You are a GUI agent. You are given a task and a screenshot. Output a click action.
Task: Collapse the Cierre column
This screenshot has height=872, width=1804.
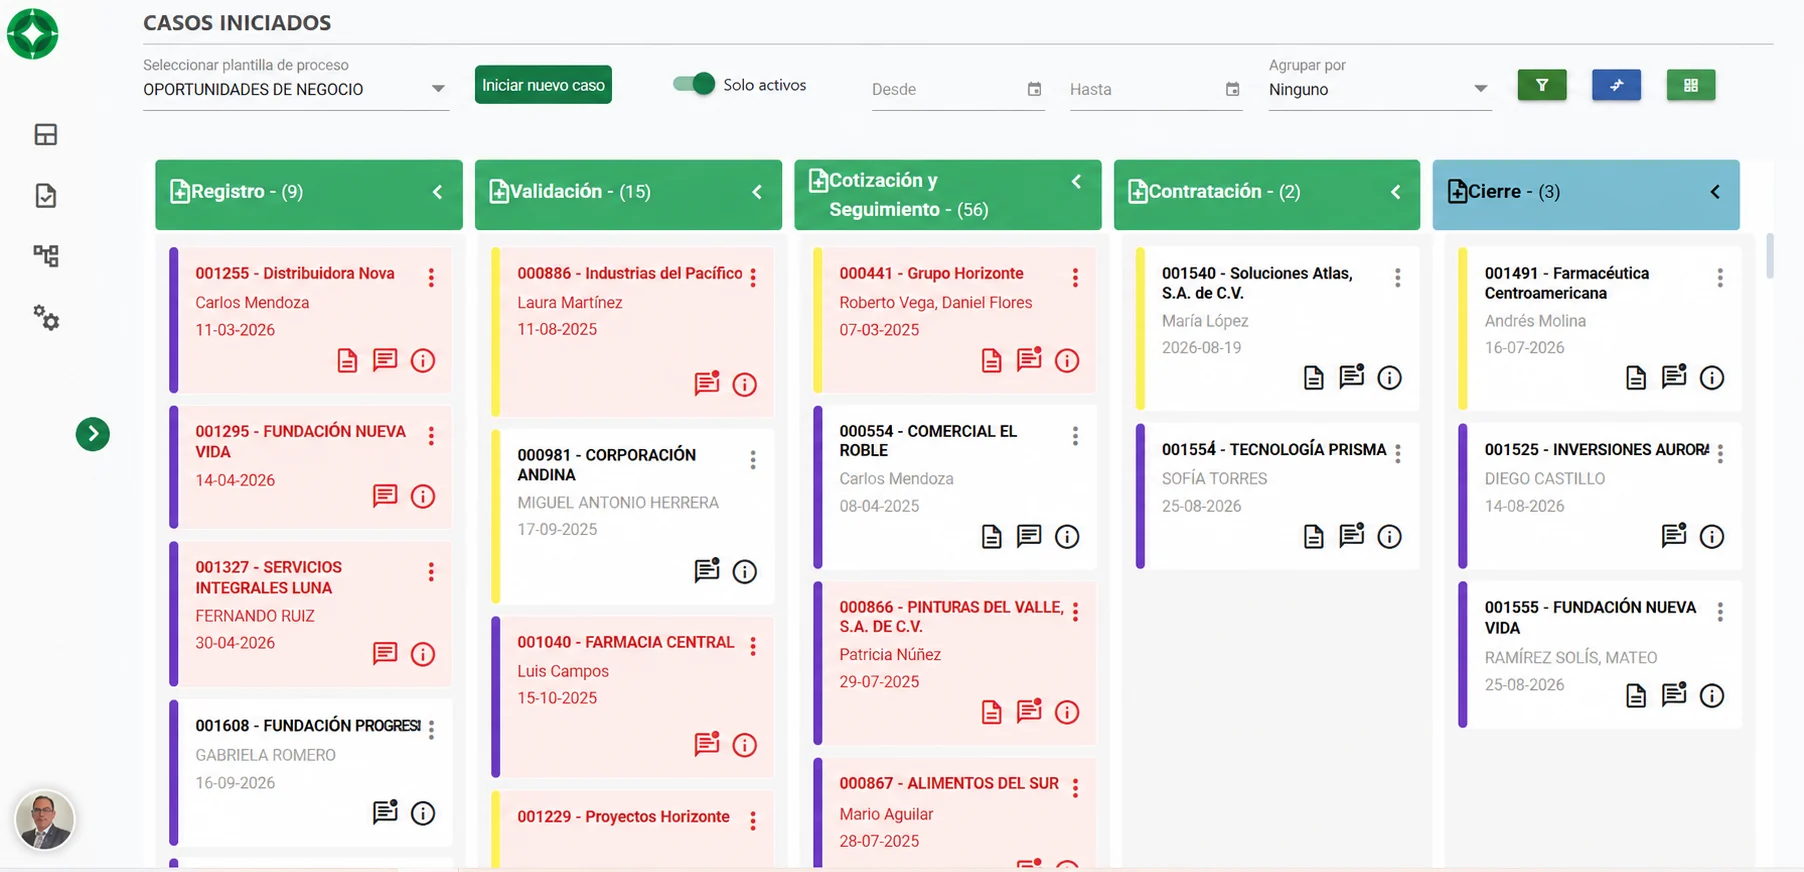click(x=1715, y=192)
